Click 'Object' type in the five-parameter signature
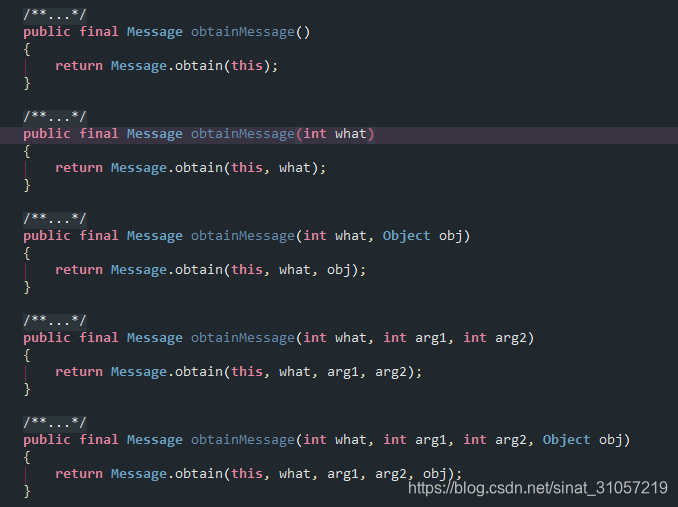 coord(566,440)
